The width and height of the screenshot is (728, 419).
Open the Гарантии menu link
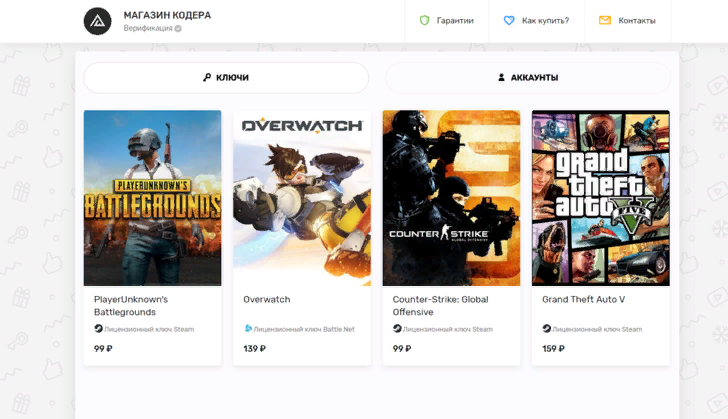coord(447,21)
